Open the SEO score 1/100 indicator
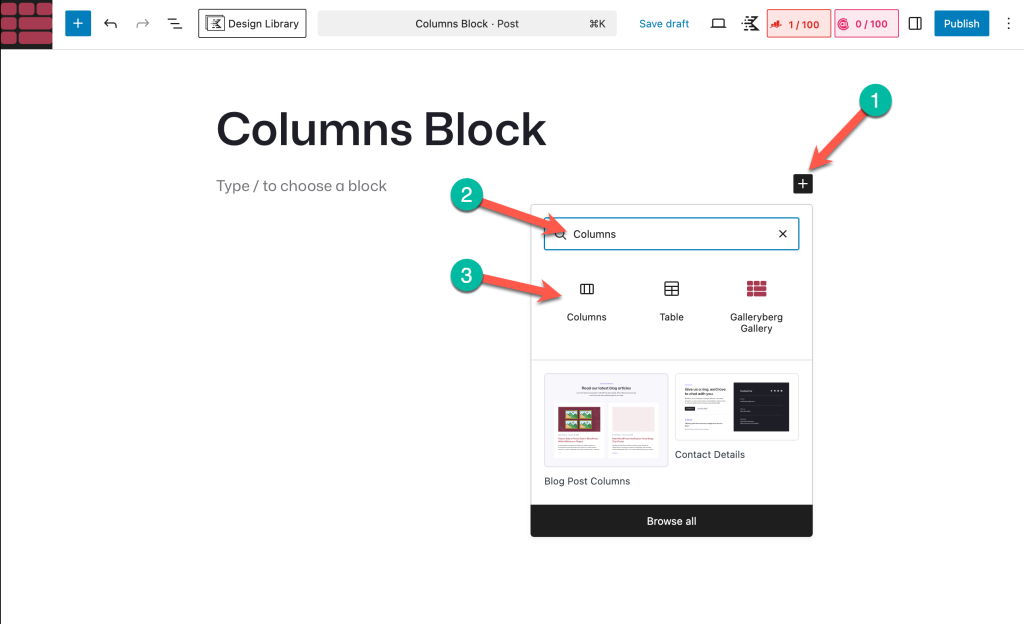The width and height of the screenshot is (1024, 624). pos(798,23)
